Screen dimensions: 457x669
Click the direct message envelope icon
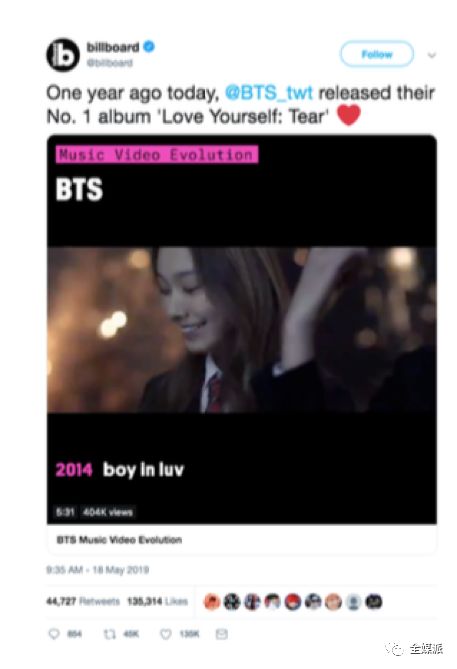pos(221,634)
